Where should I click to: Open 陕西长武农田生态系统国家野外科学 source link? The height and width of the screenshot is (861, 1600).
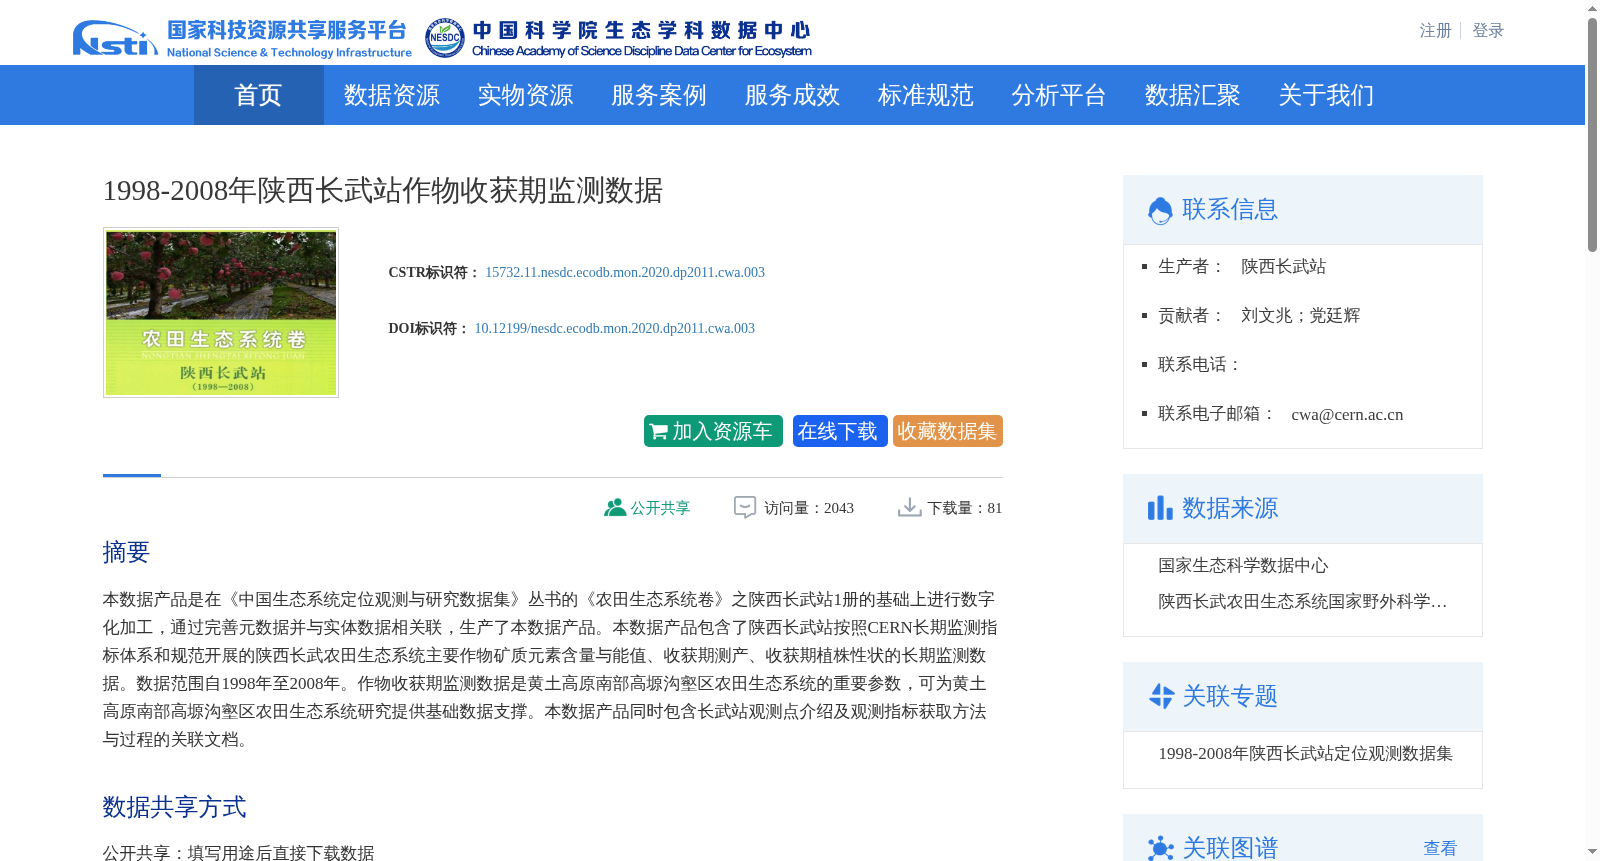coord(1303,601)
